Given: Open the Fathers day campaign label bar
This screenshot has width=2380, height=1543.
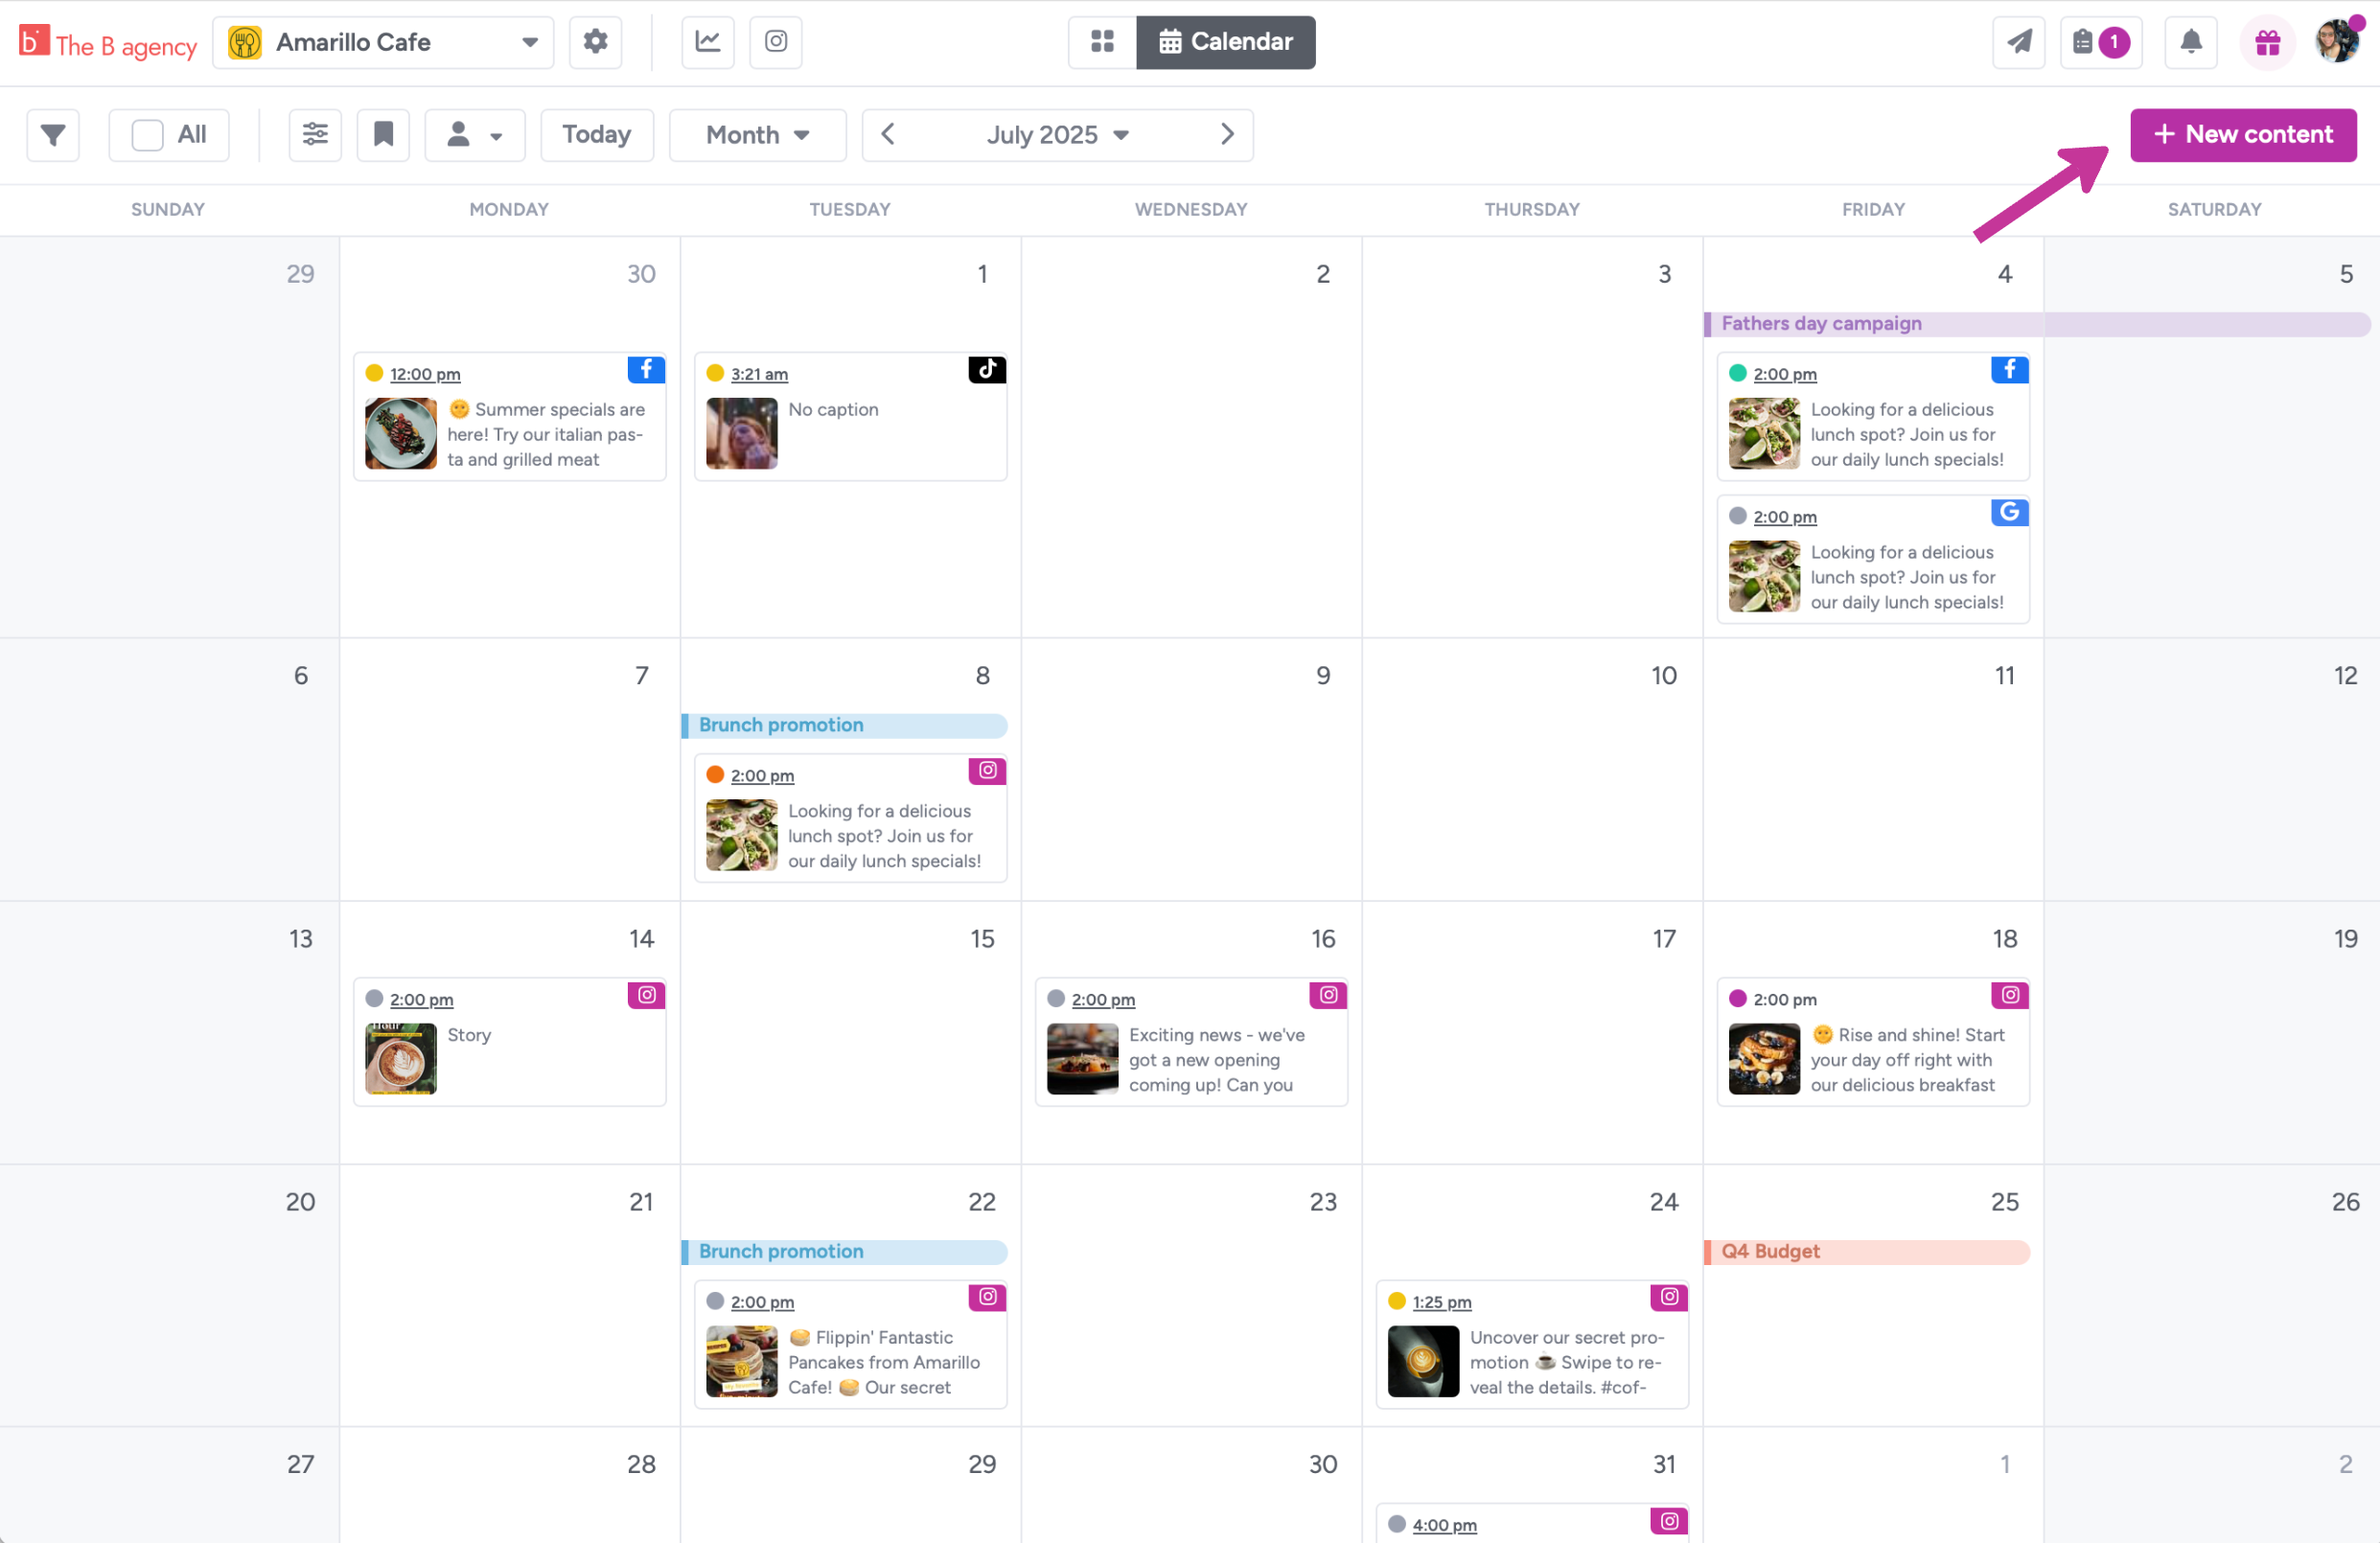Looking at the screenshot, I should click(1820, 323).
